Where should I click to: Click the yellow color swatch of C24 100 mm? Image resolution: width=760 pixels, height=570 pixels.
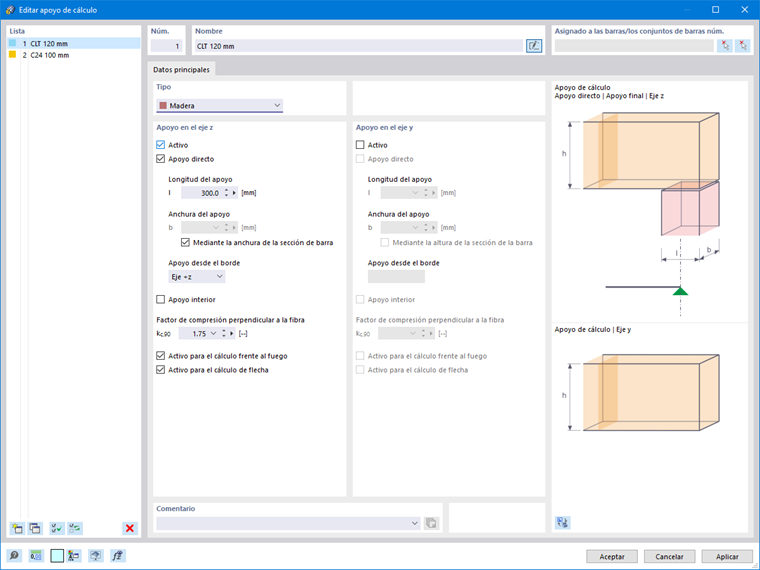13,55
